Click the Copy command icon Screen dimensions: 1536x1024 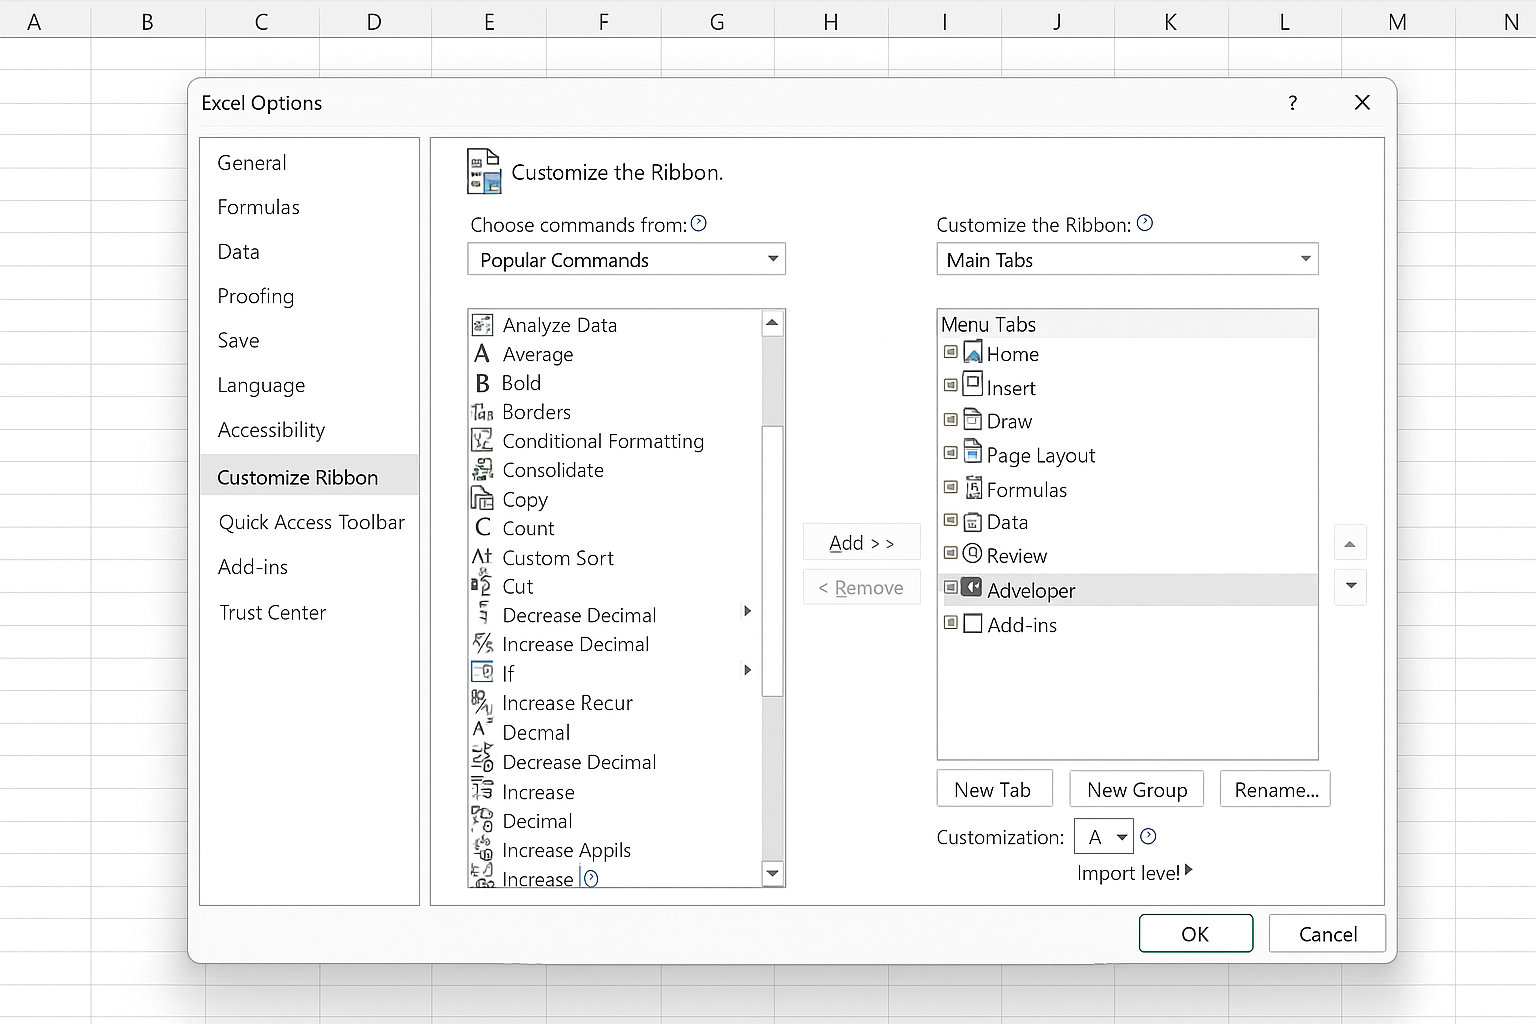click(x=482, y=499)
